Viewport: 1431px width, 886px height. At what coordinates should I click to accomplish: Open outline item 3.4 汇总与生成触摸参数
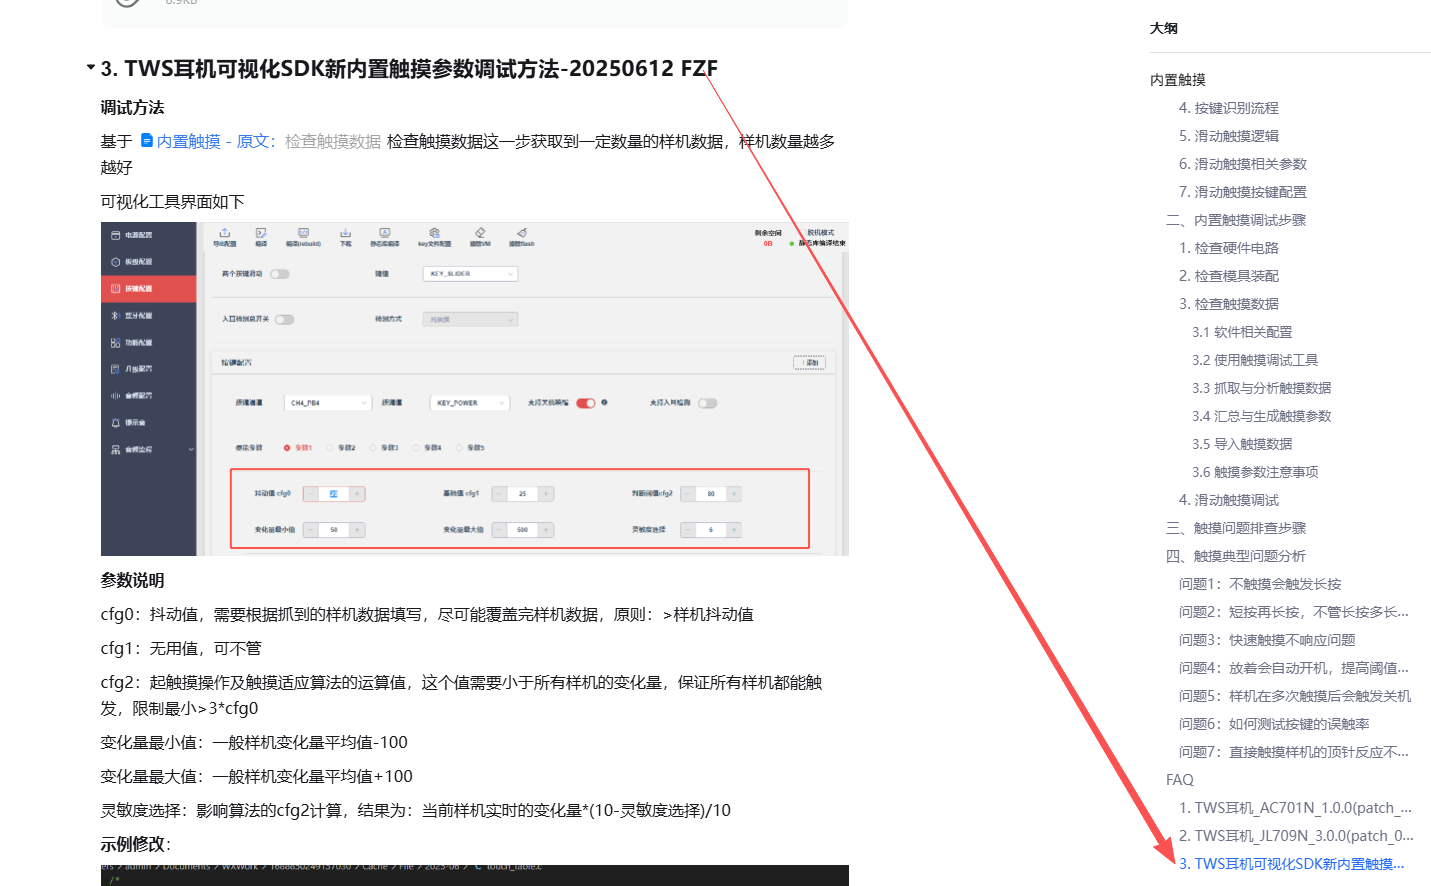point(1261,416)
